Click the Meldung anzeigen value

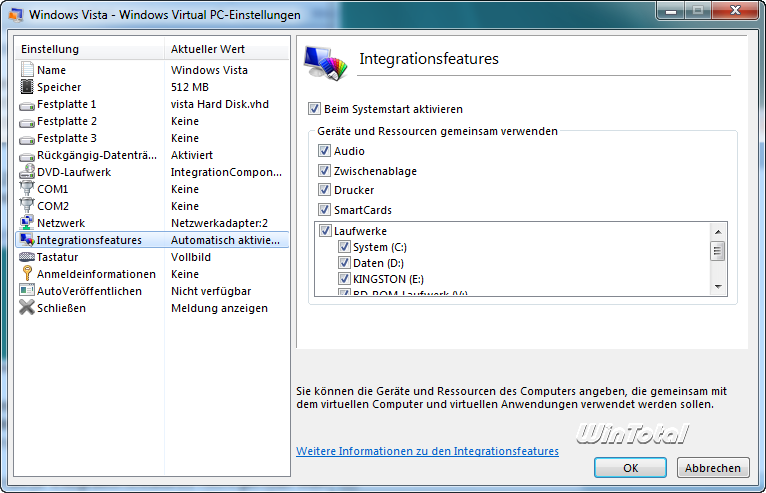219,308
